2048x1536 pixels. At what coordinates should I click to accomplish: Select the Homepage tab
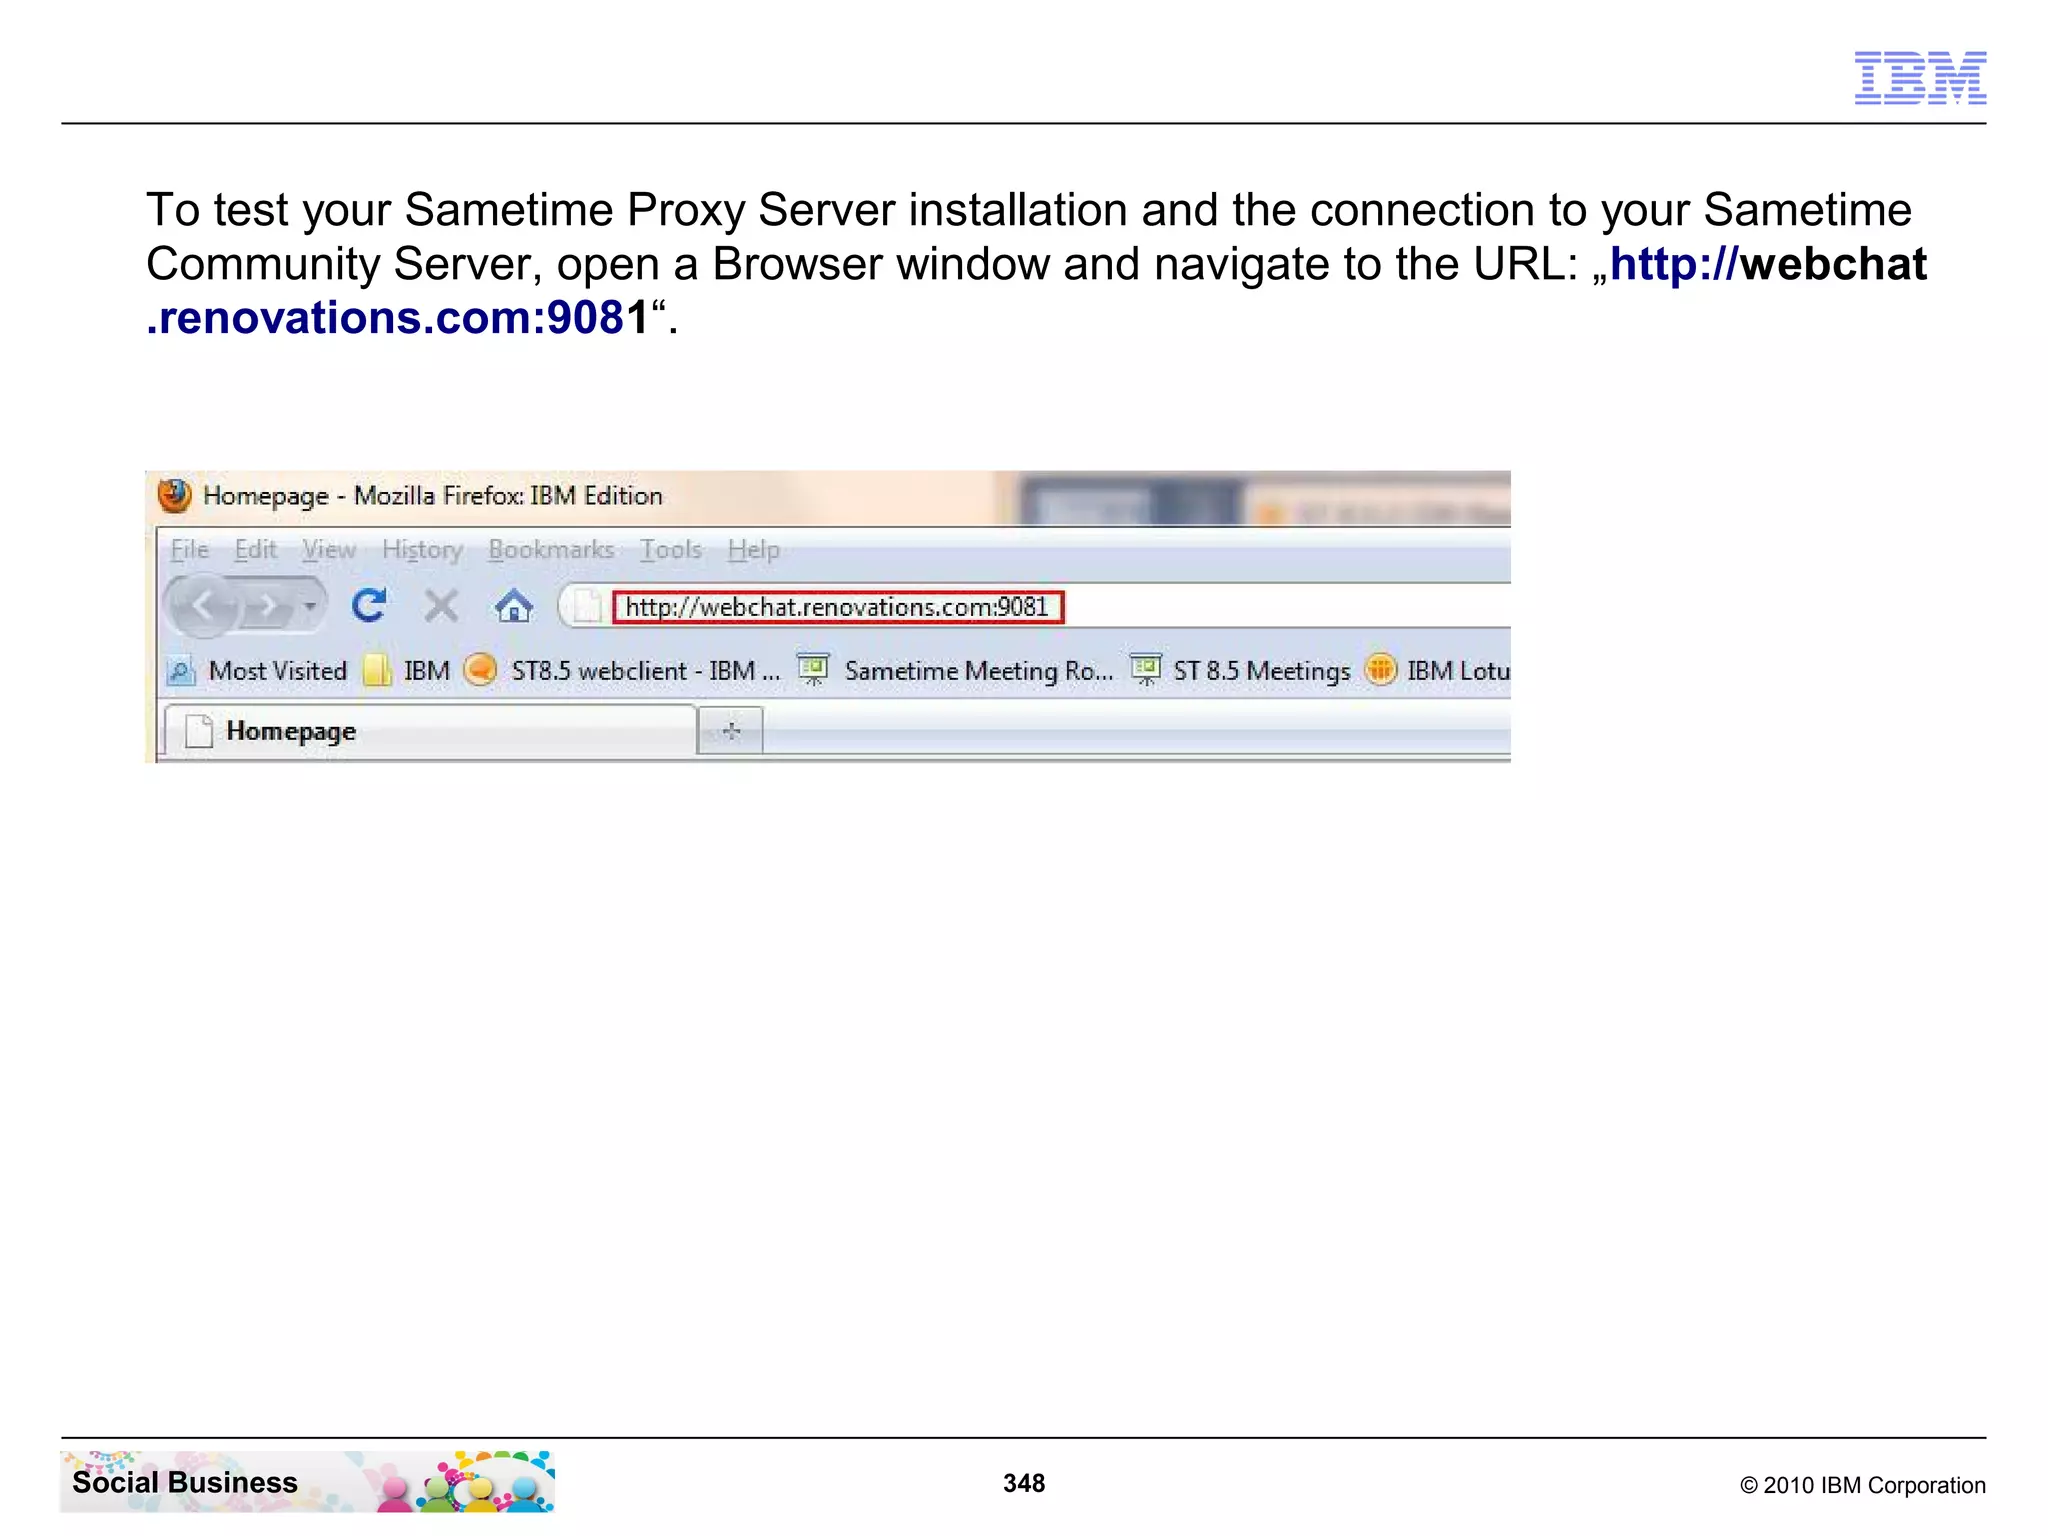tap(430, 731)
